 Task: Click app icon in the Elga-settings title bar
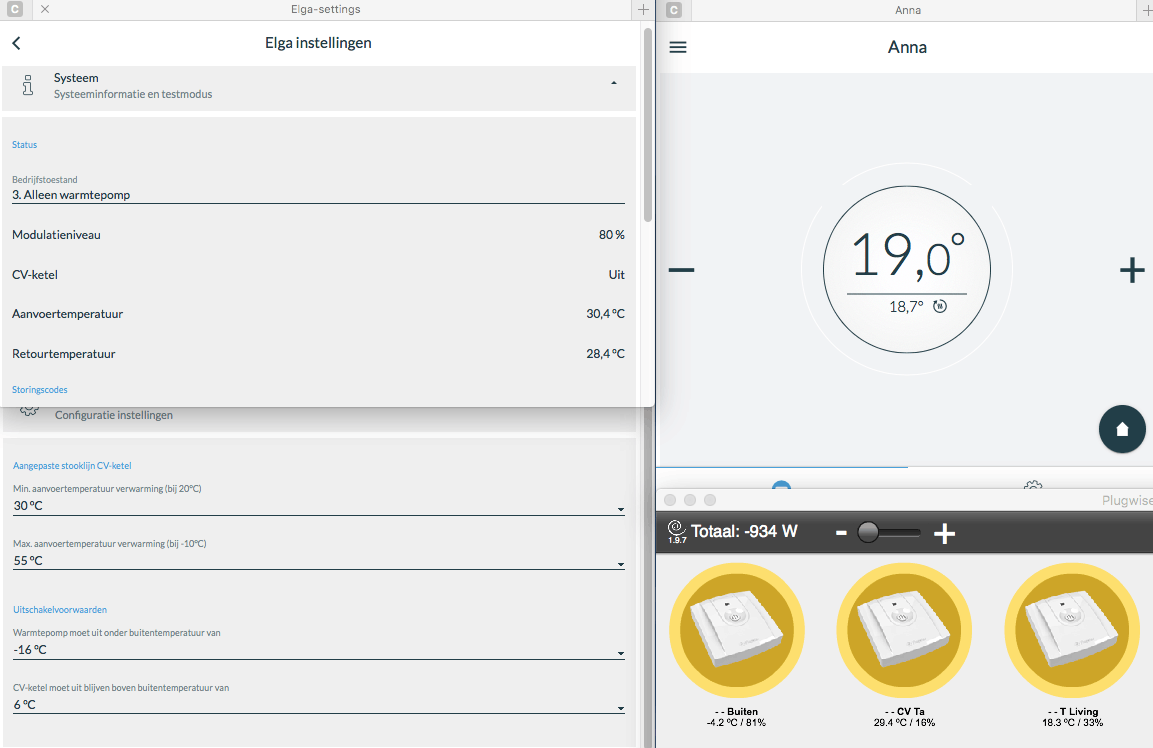point(14,10)
